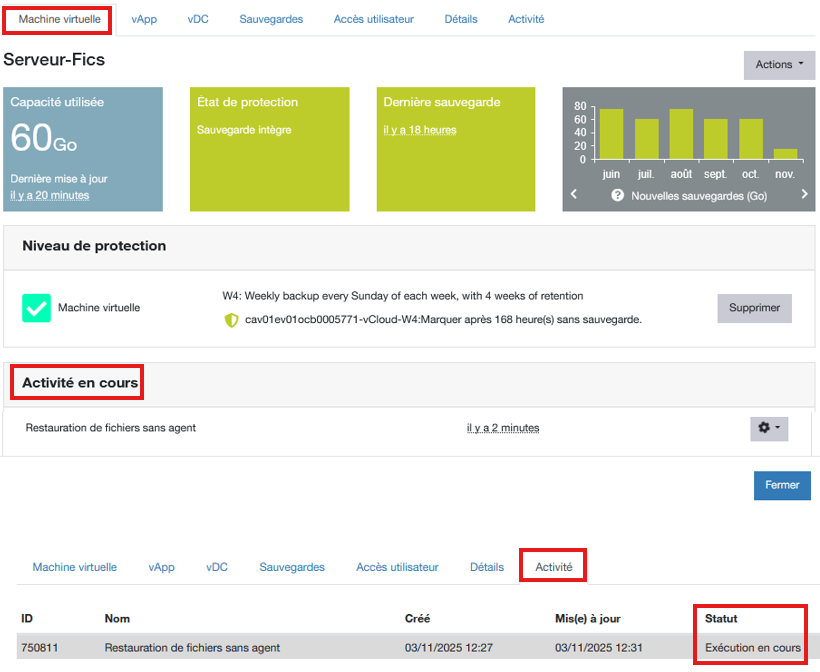
Task: Click the 'il y a 18 heures' link
Action: [420, 130]
